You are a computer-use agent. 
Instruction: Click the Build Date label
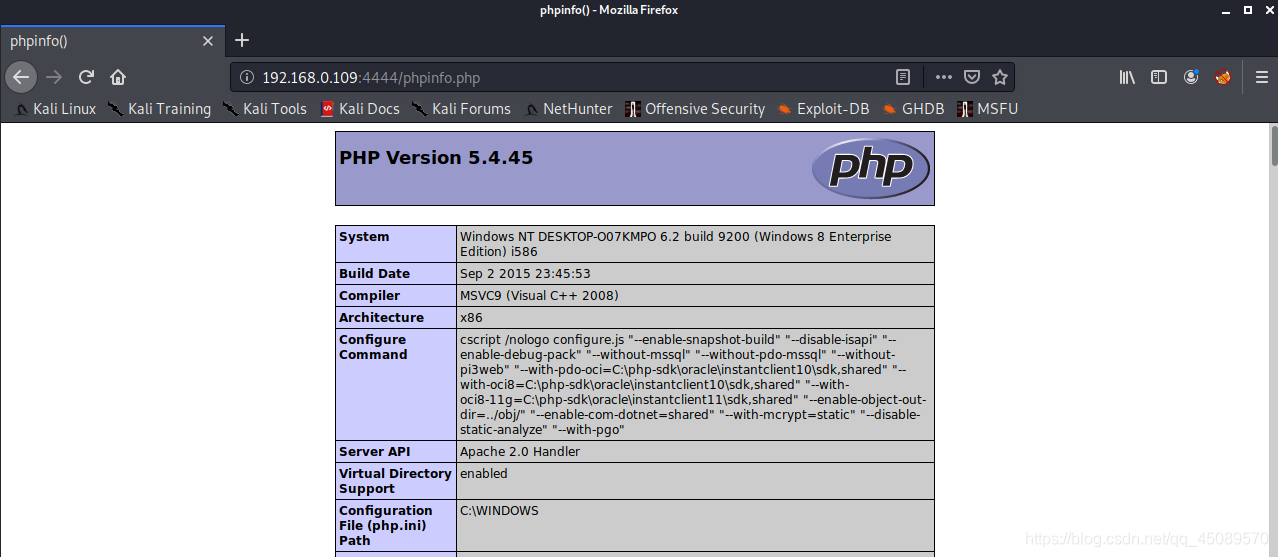click(x=374, y=274)
